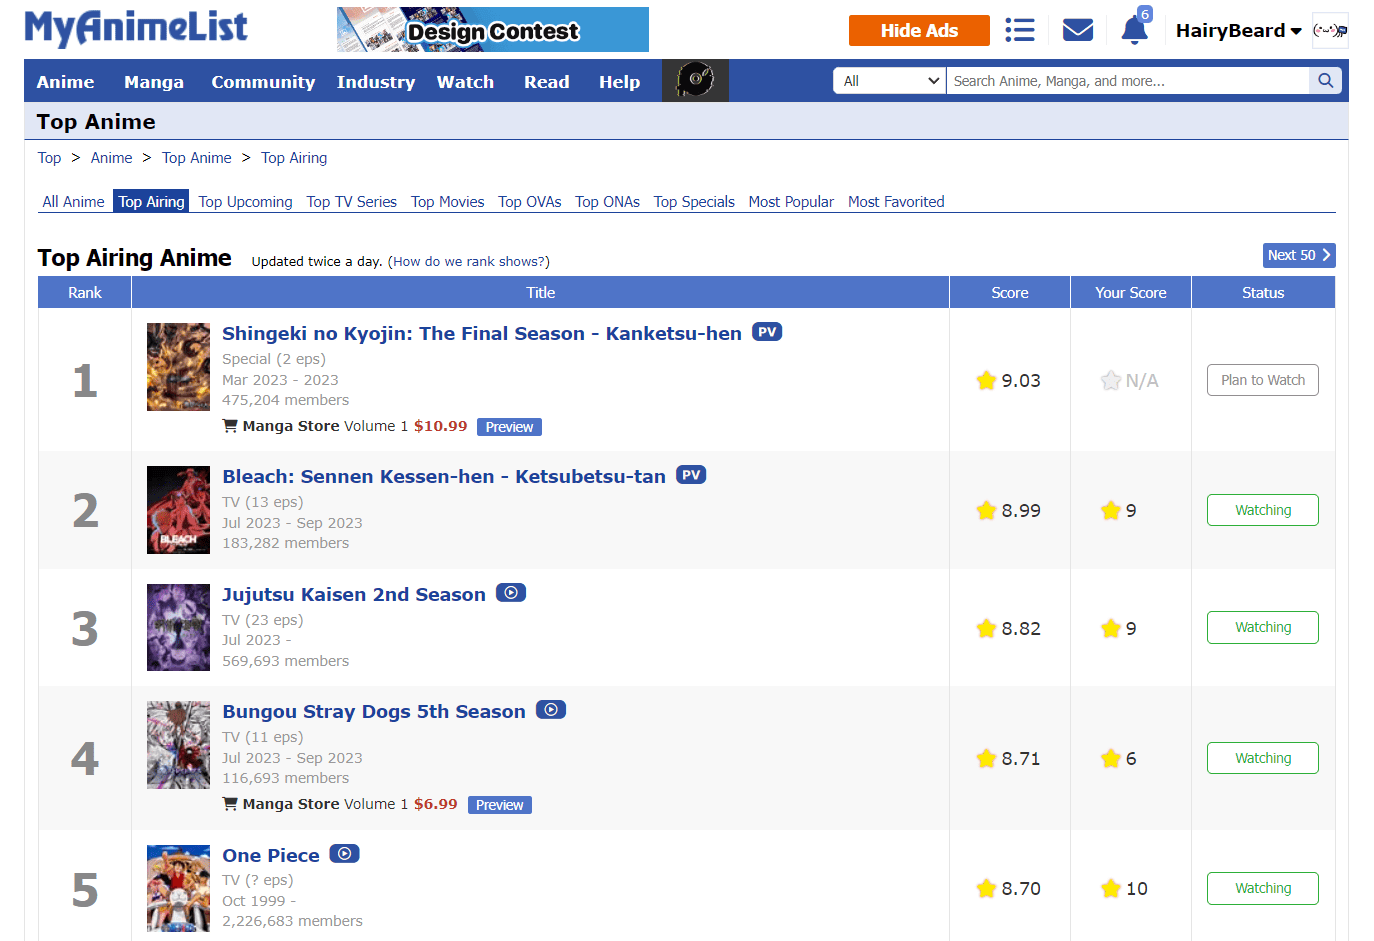This screenshot has height=941, width=1374.
Task: Click the star beside your score for Shingeki
Action: coord(1111,381)
